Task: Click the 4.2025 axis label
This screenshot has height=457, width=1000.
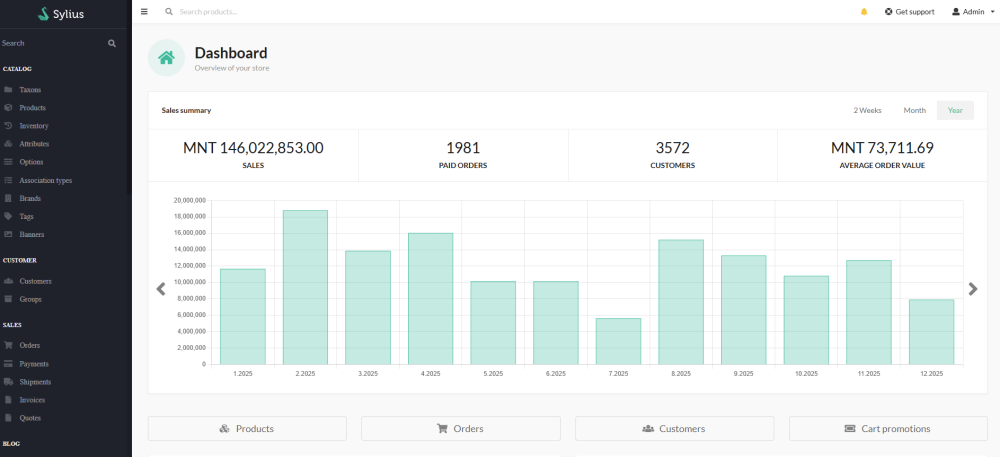Action: coord(430,374)
